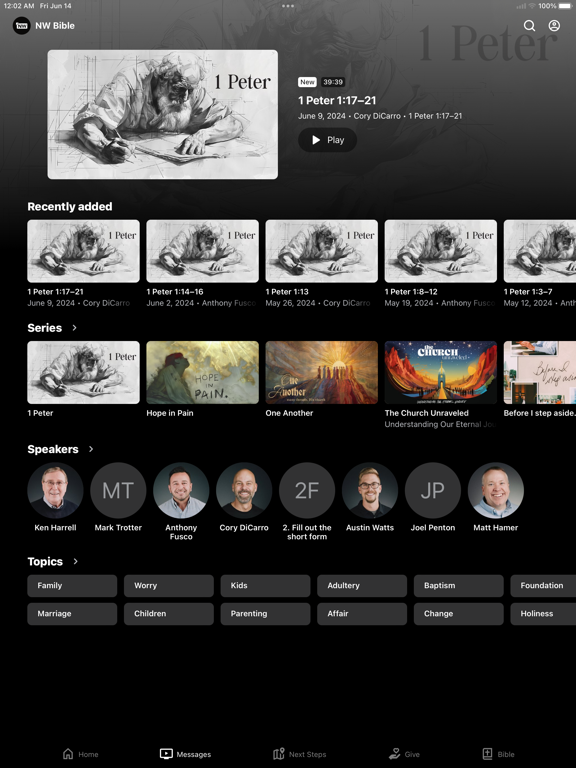Select the Messages tab
The width and height of the screenshot is (576, 768).
click(x=186, y=754)
